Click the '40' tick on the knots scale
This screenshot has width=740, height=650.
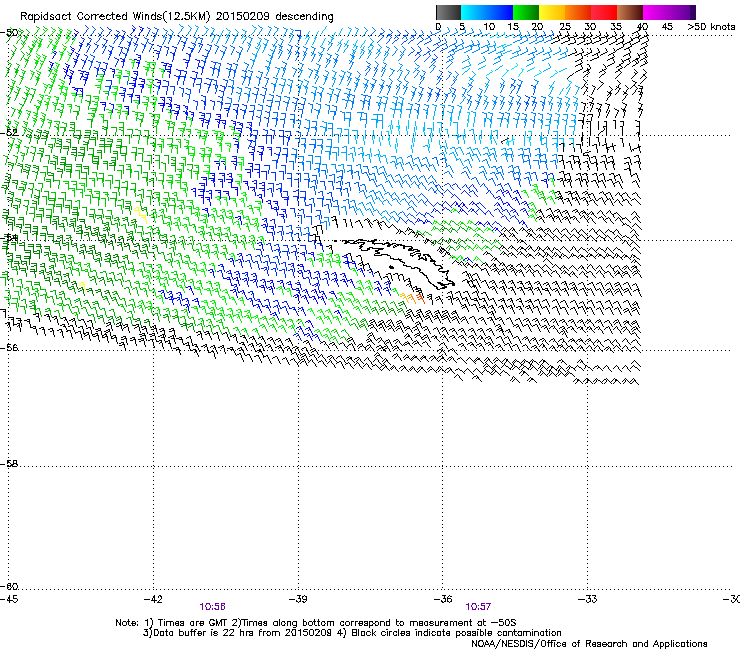[642, 27]
